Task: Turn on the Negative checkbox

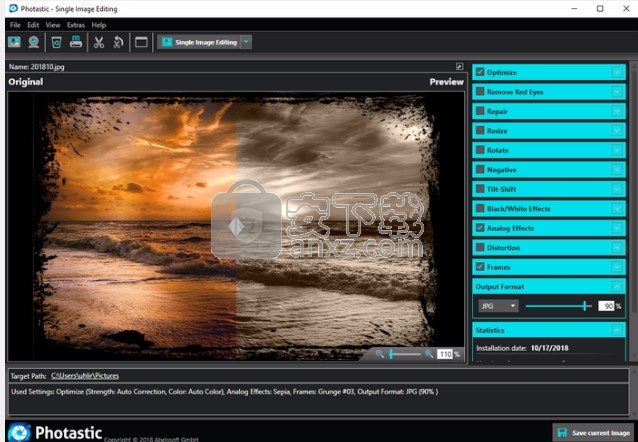Action: (480, 169)
